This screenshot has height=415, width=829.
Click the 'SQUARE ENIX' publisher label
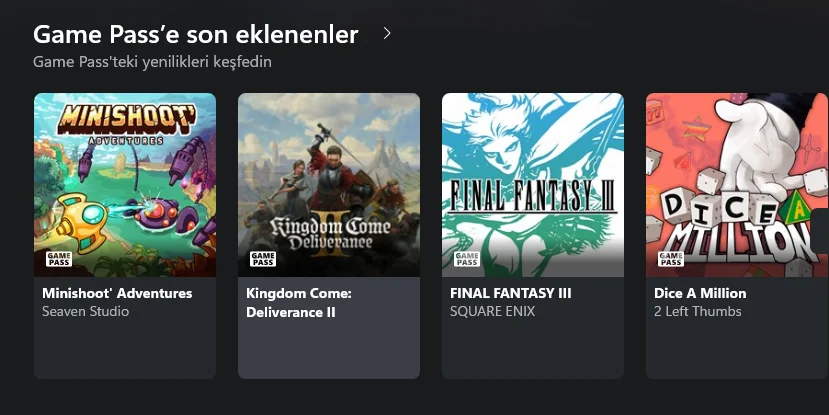point(492,311)
